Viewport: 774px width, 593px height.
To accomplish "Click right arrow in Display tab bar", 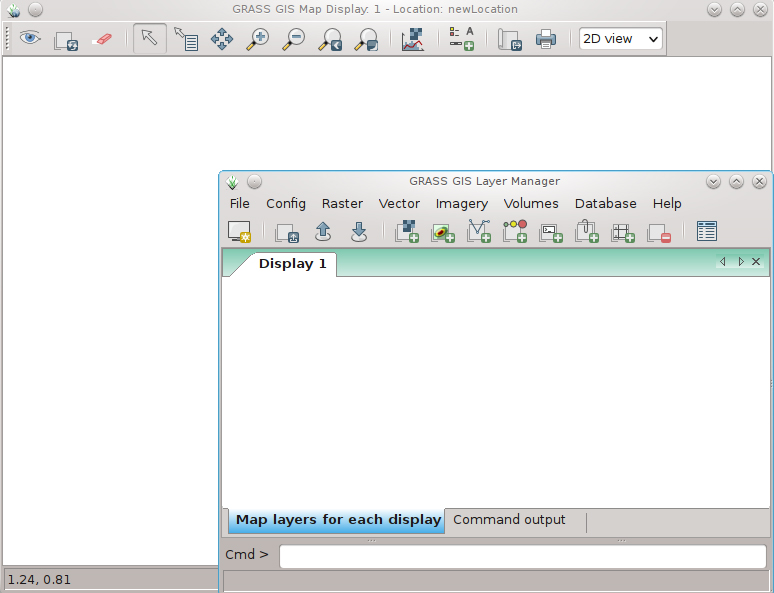I will (740, 262).
